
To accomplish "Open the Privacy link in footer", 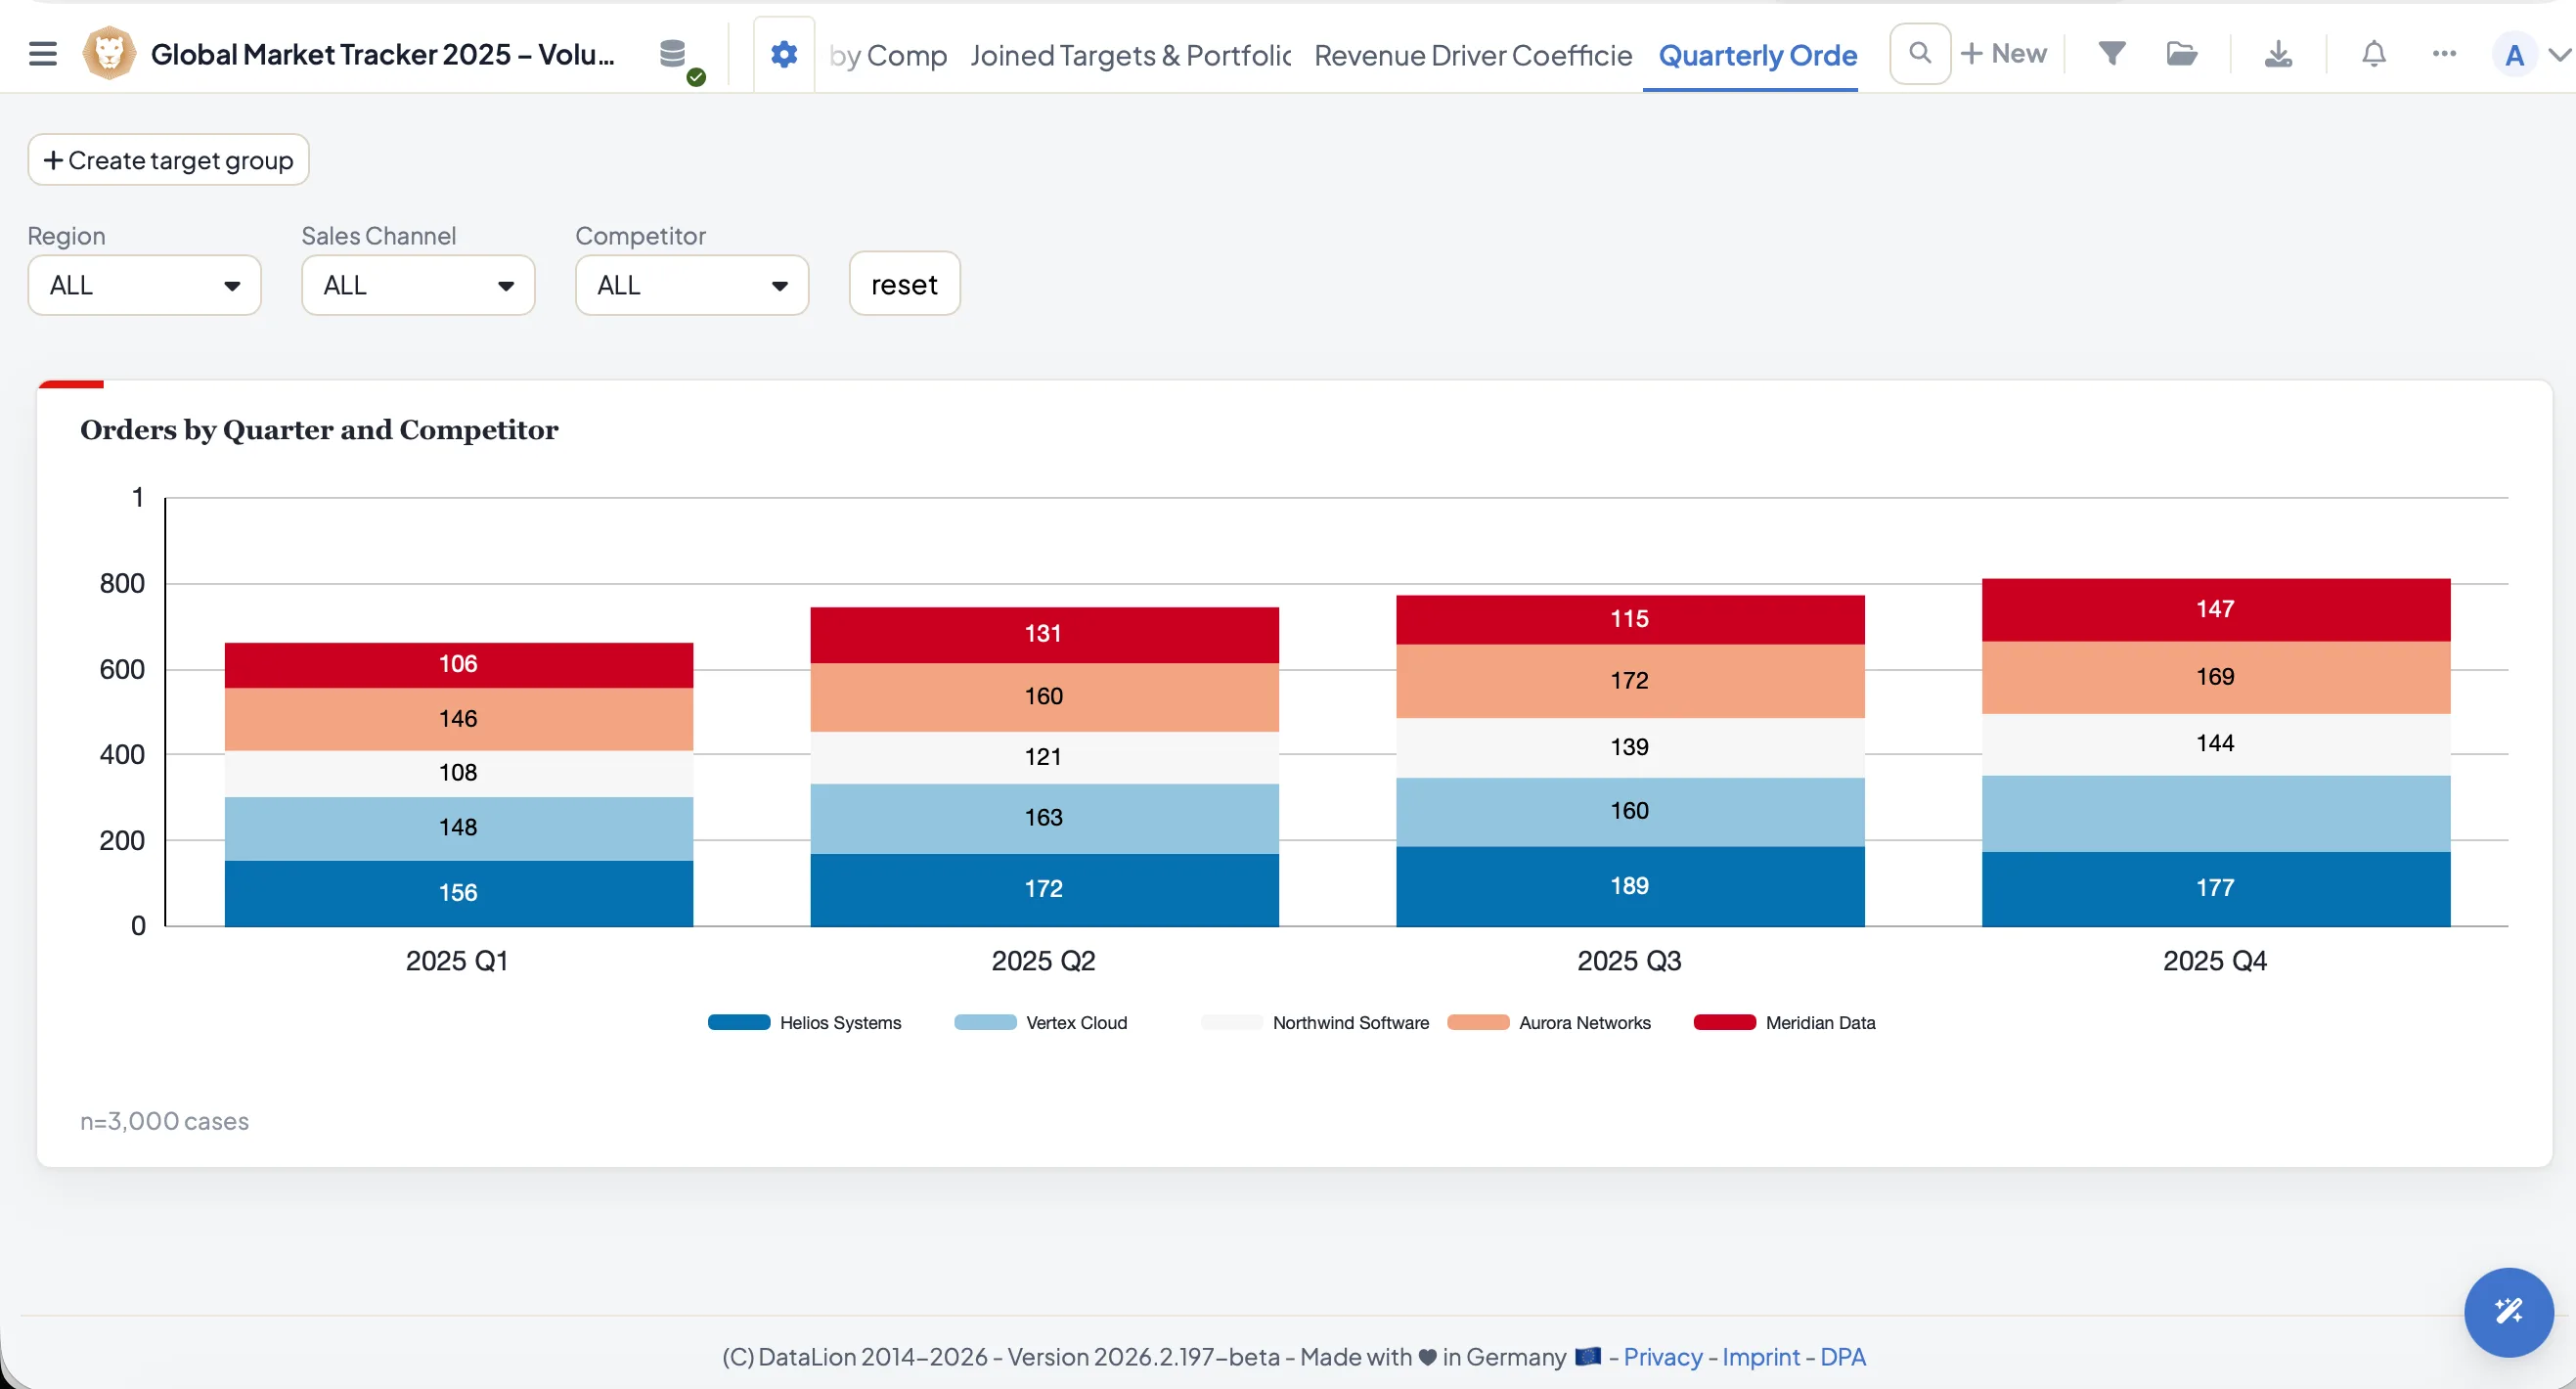I will pyautogui.click(x=1662, y=1357).
